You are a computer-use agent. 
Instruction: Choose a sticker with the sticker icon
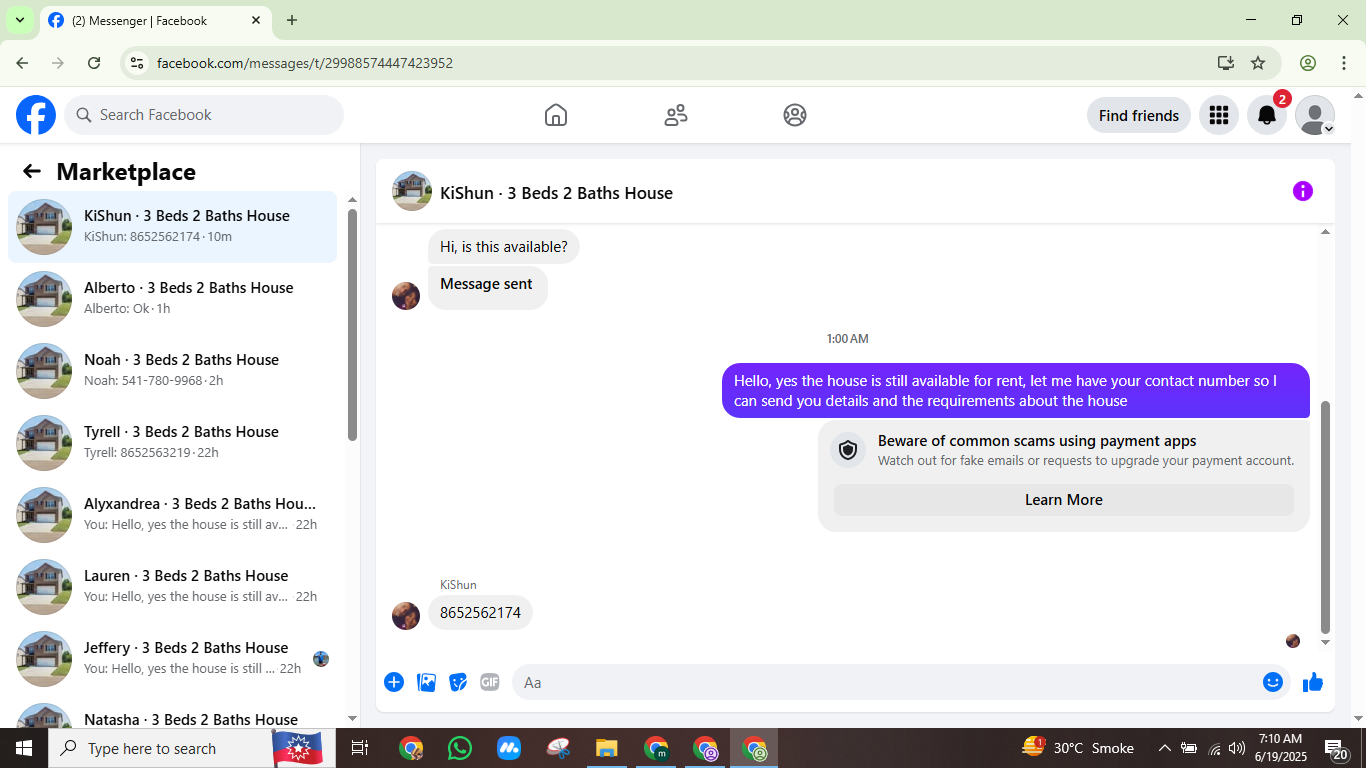click(458, 682)
